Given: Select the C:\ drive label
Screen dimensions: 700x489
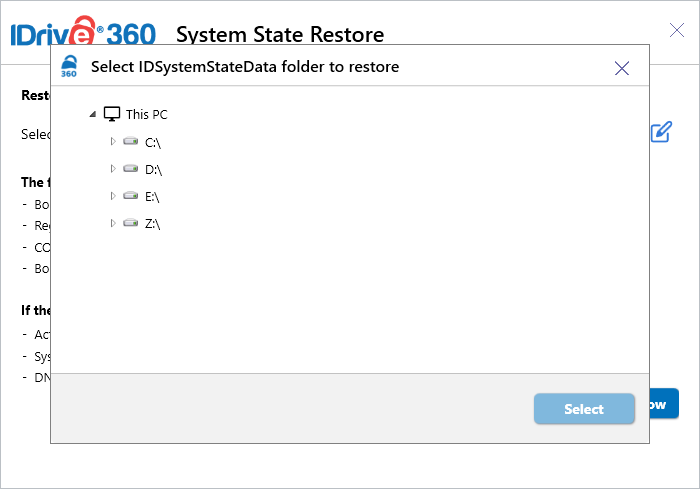Looking at the screenshot, I should 153,142.
